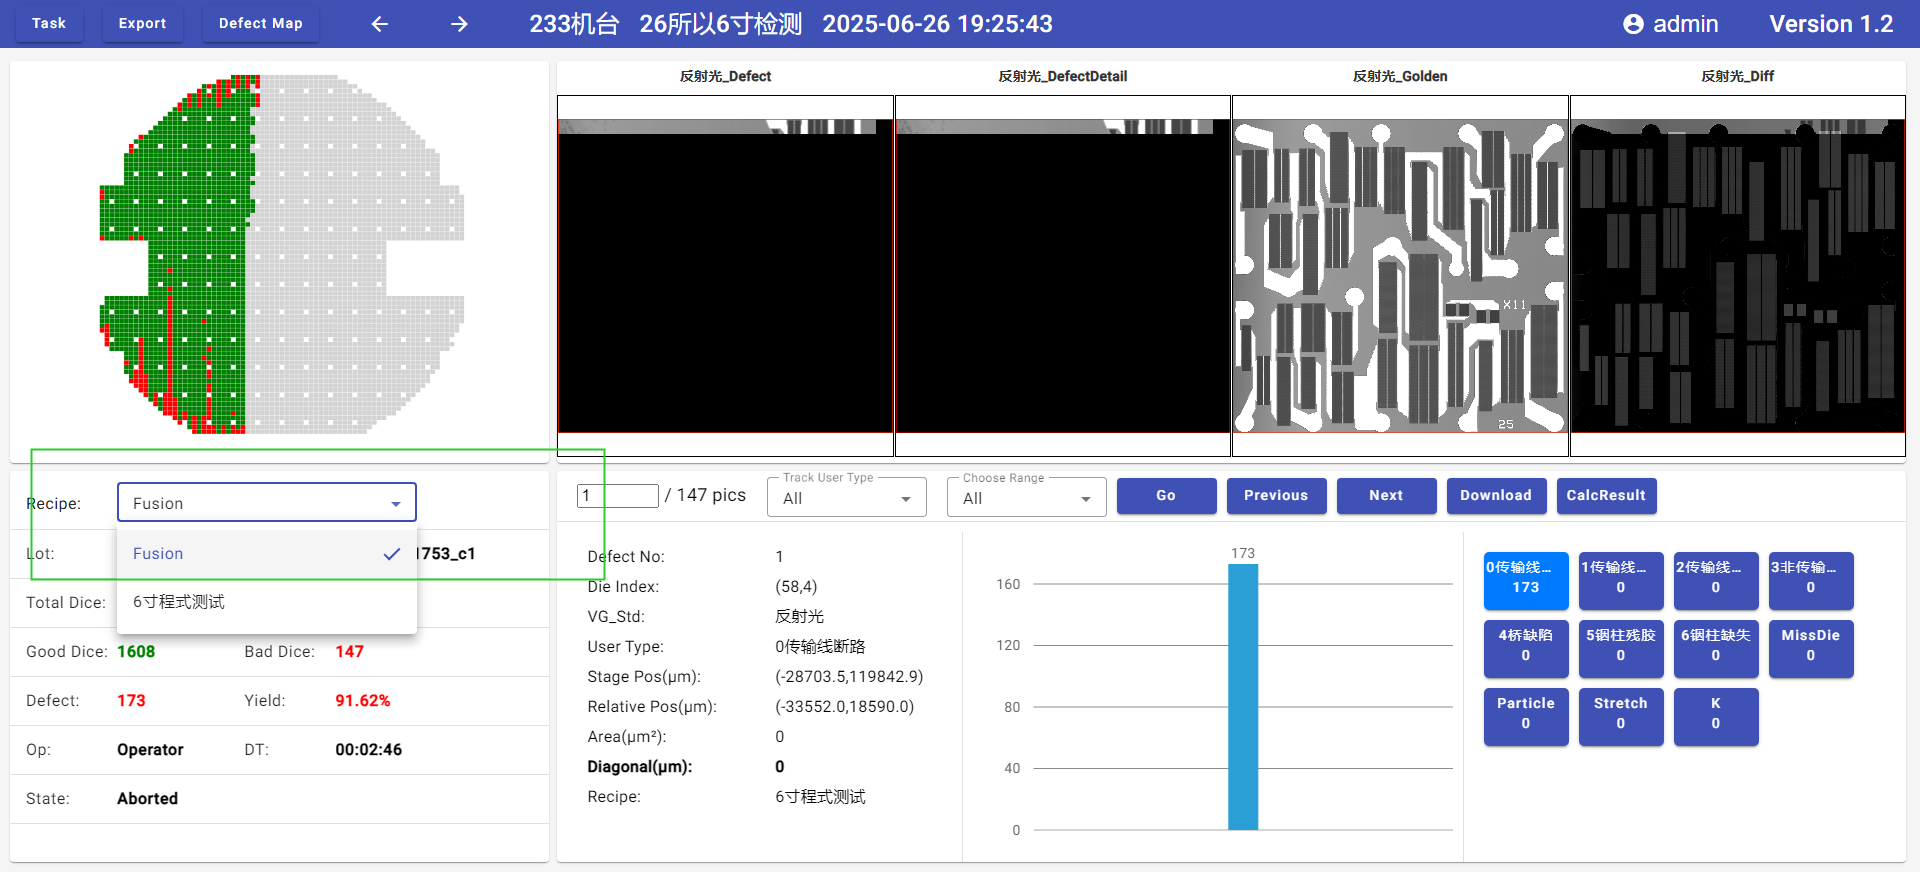Open the Defect Map view
This screenshot has width=1920, height=872.
point(260,23)
